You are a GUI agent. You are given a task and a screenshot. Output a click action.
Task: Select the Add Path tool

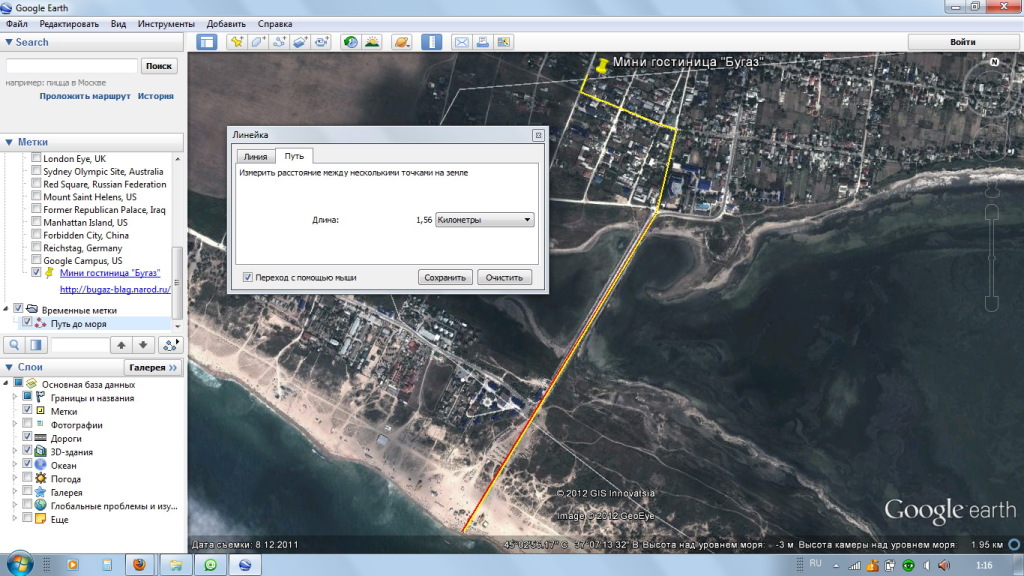click(279, 42)
